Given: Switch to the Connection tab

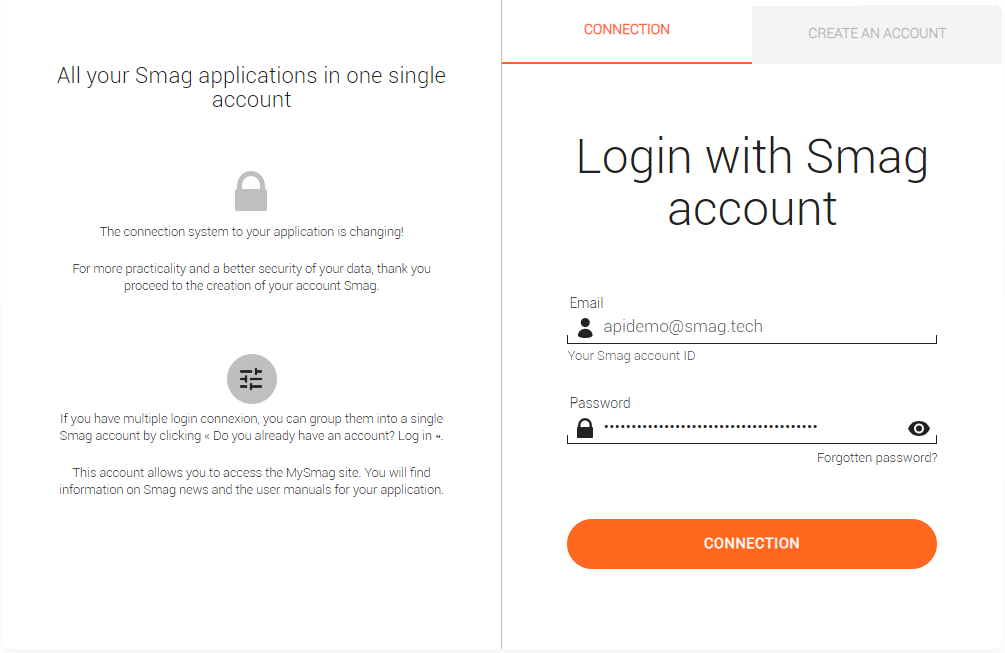Looking at the screenshot, I should pyautogui.click(x=627, y=30).
